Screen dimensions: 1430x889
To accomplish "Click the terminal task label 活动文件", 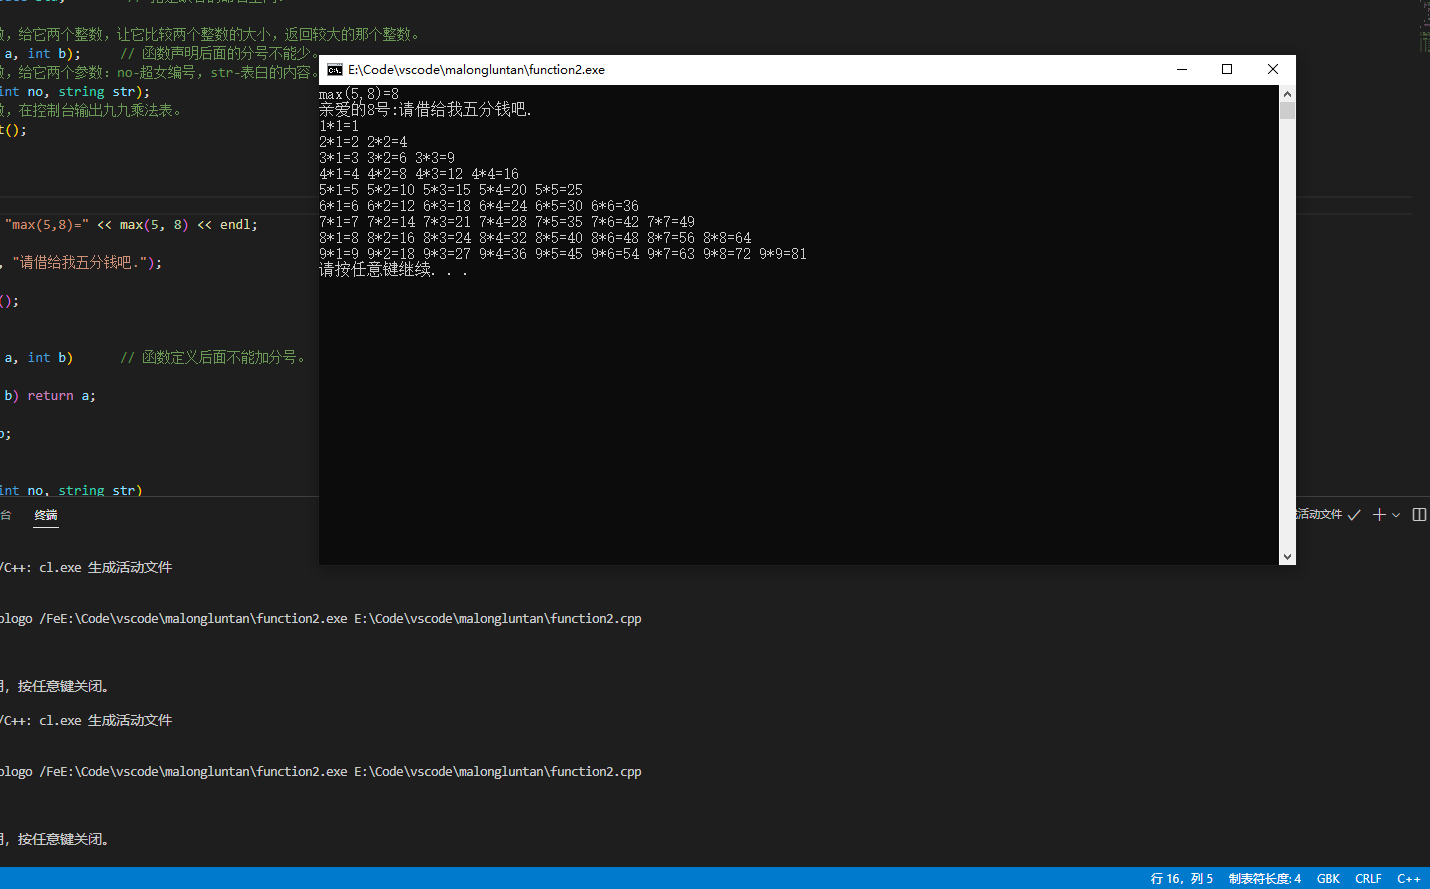I will pyautogui.click(x=1319, y=514).
